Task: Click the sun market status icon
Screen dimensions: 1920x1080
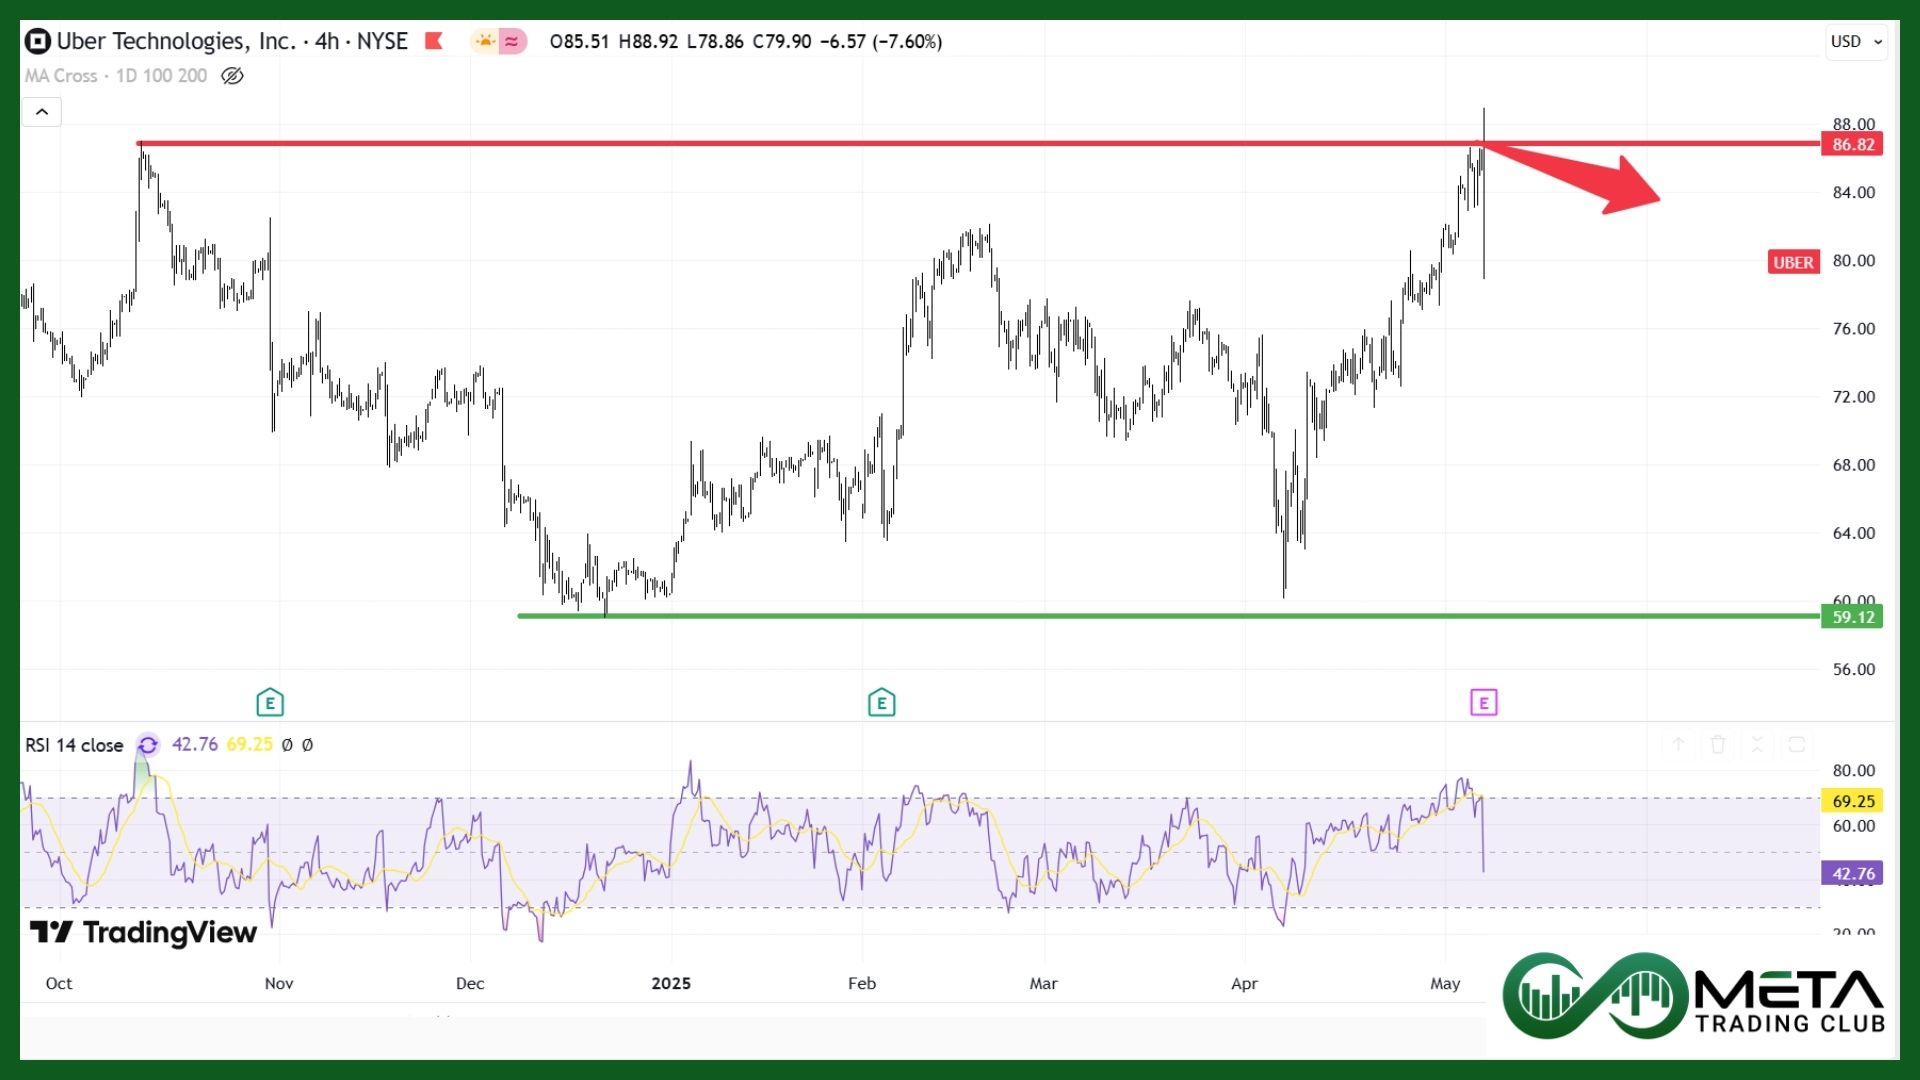Action: [x=485, y=41]
